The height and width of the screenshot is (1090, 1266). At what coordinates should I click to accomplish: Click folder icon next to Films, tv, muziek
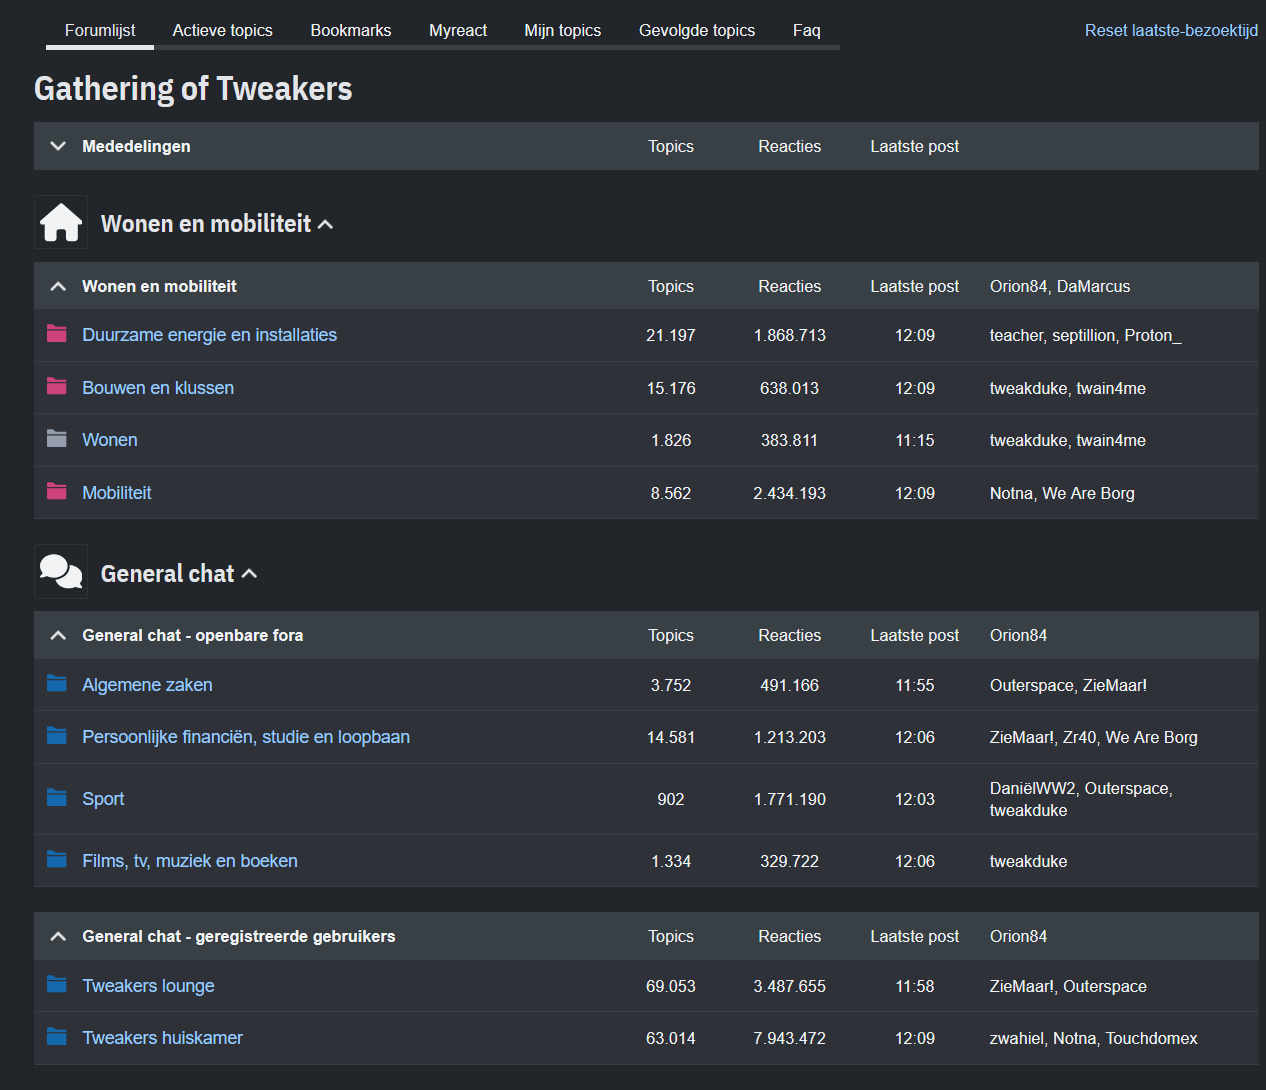click(57, 860)
